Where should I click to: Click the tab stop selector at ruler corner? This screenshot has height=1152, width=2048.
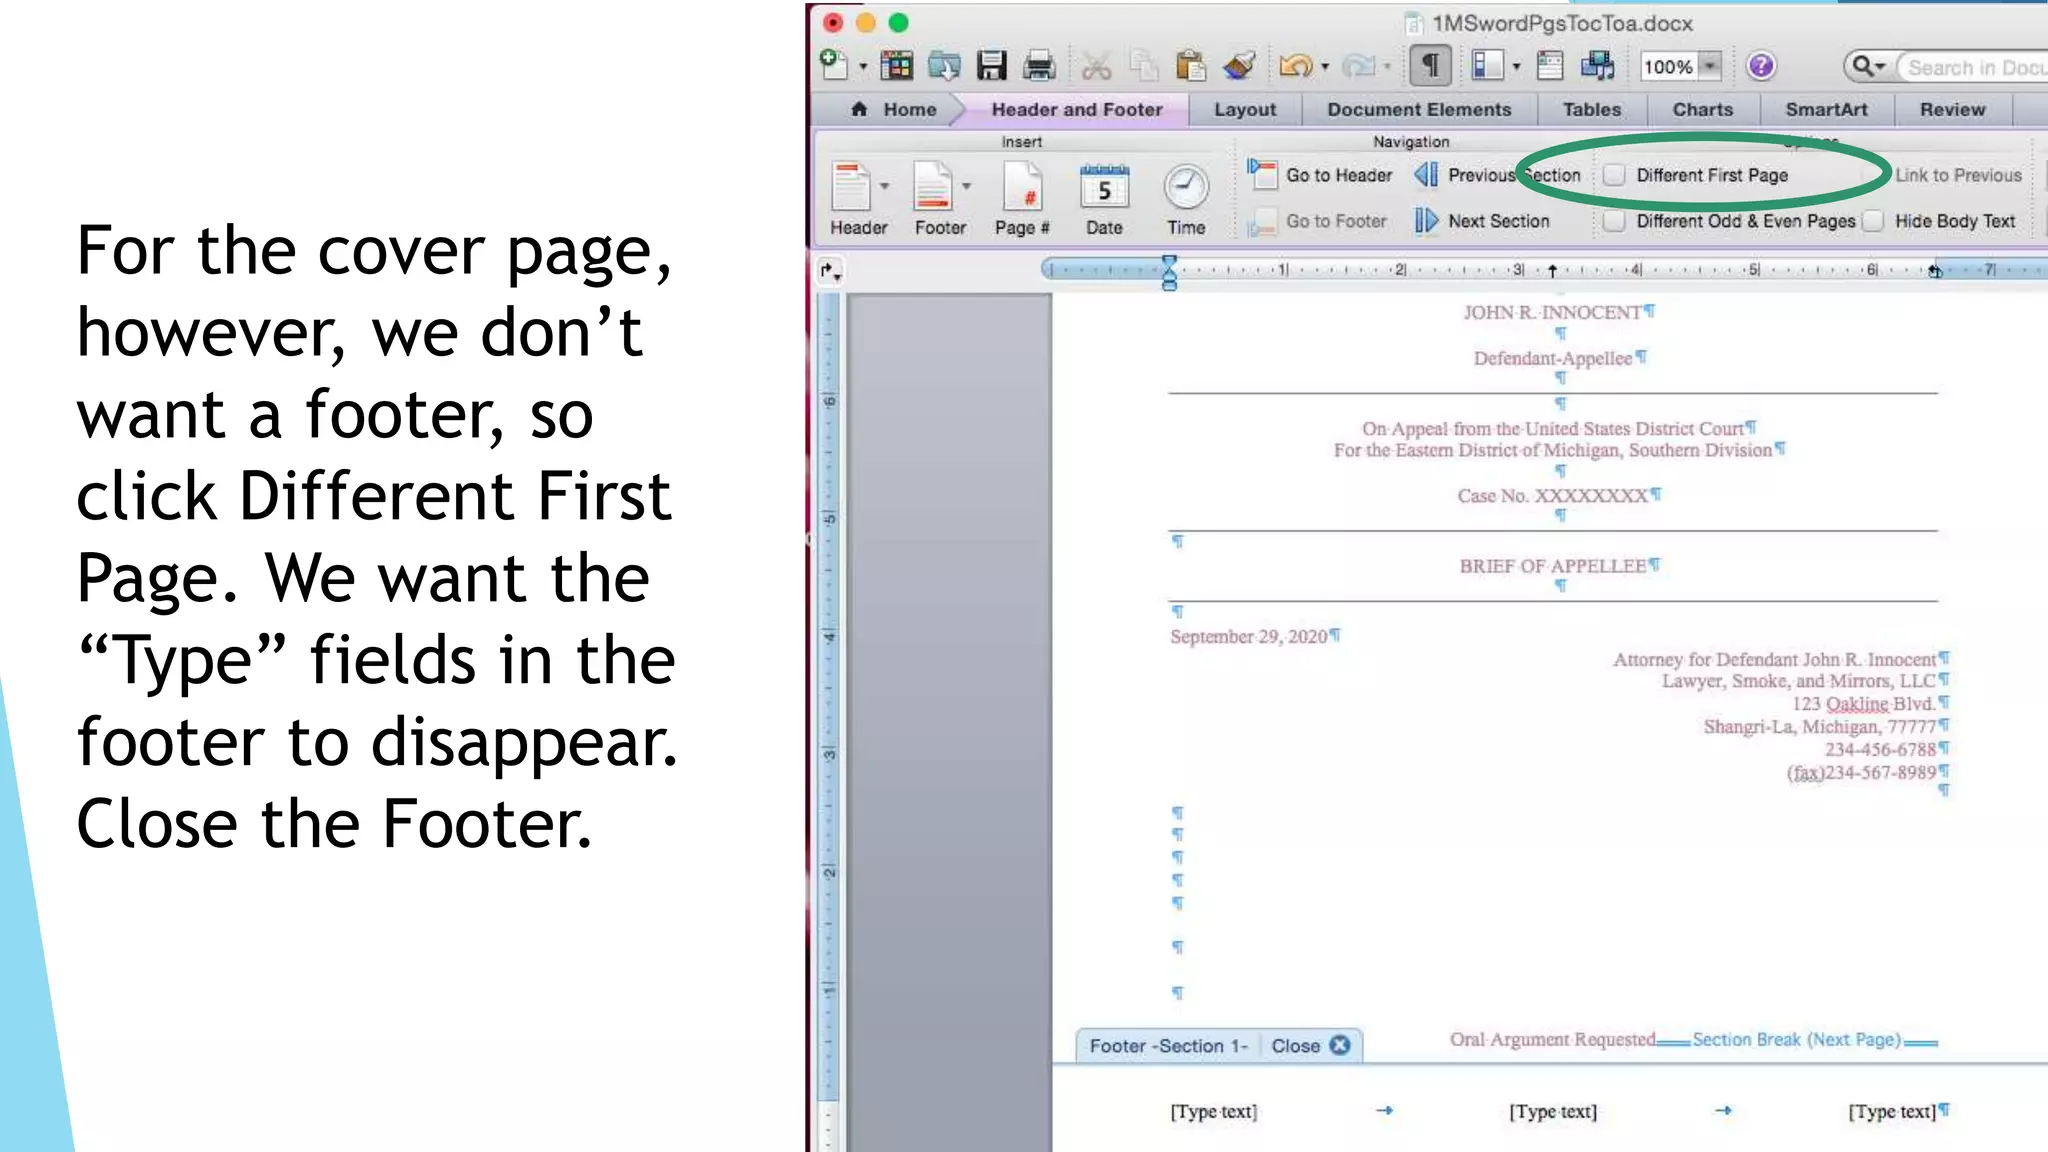(830, 270)
